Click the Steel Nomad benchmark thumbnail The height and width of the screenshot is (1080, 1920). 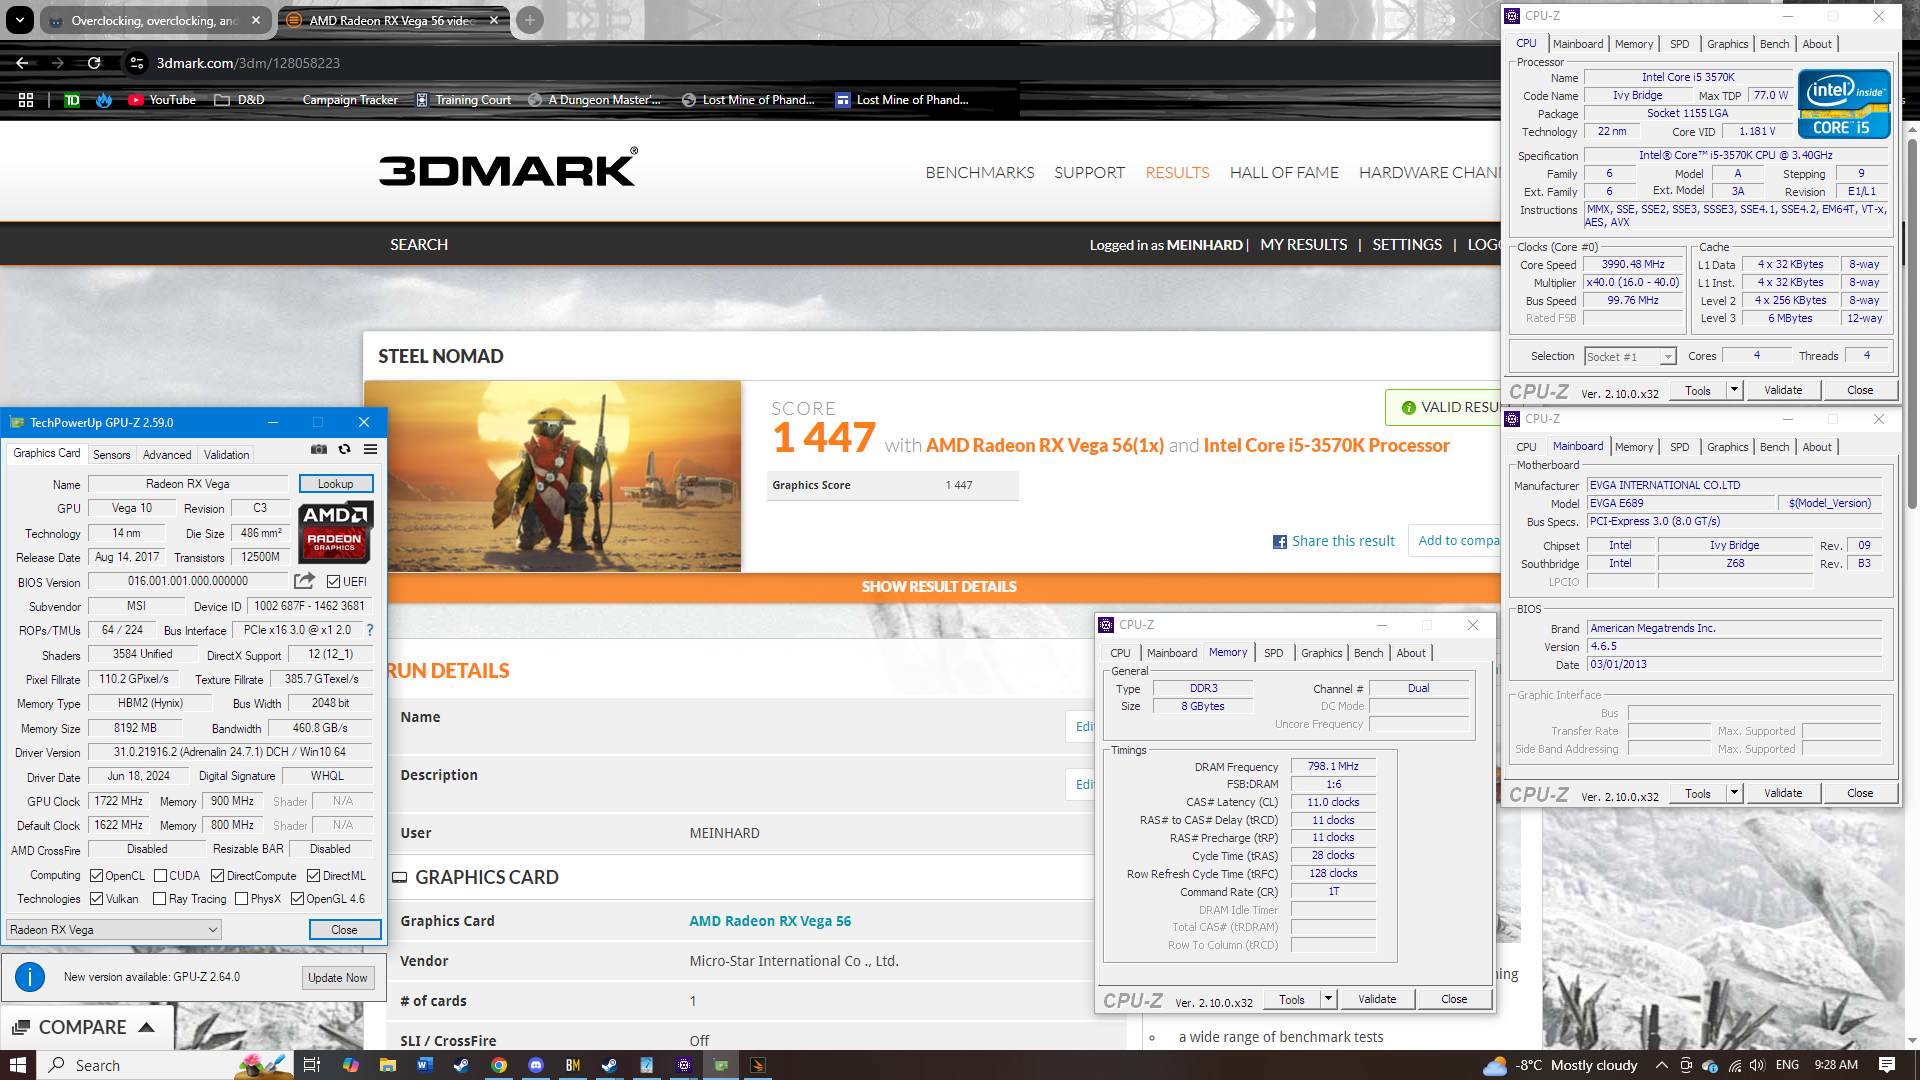coord(553,476)
